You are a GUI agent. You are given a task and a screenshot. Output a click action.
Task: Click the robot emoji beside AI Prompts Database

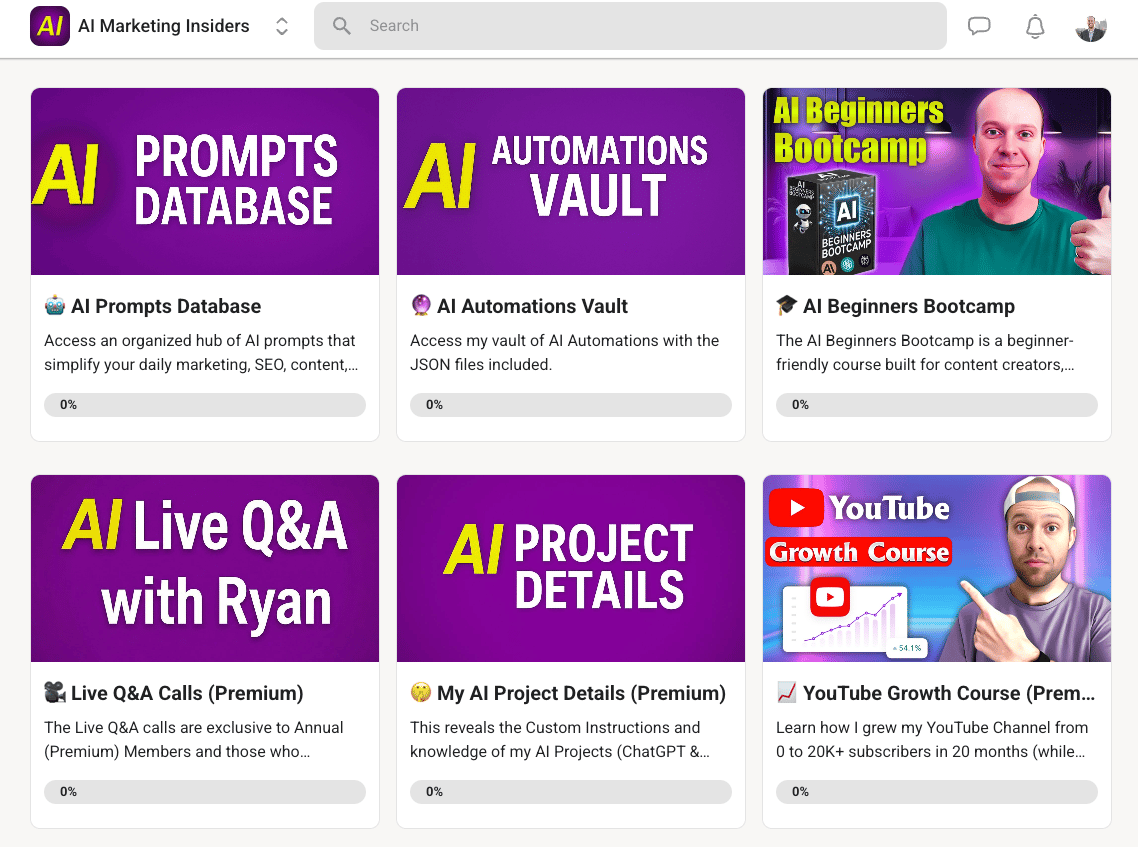55,306
